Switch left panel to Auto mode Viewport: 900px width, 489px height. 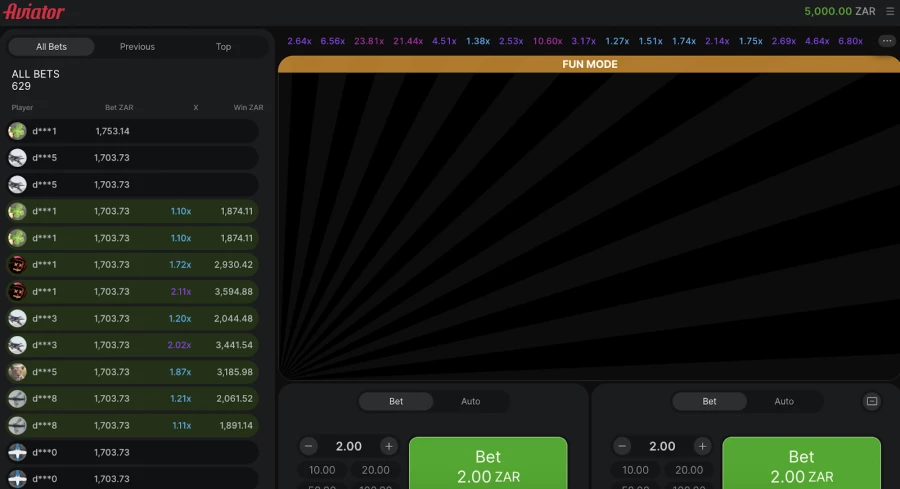pos(470,401)
